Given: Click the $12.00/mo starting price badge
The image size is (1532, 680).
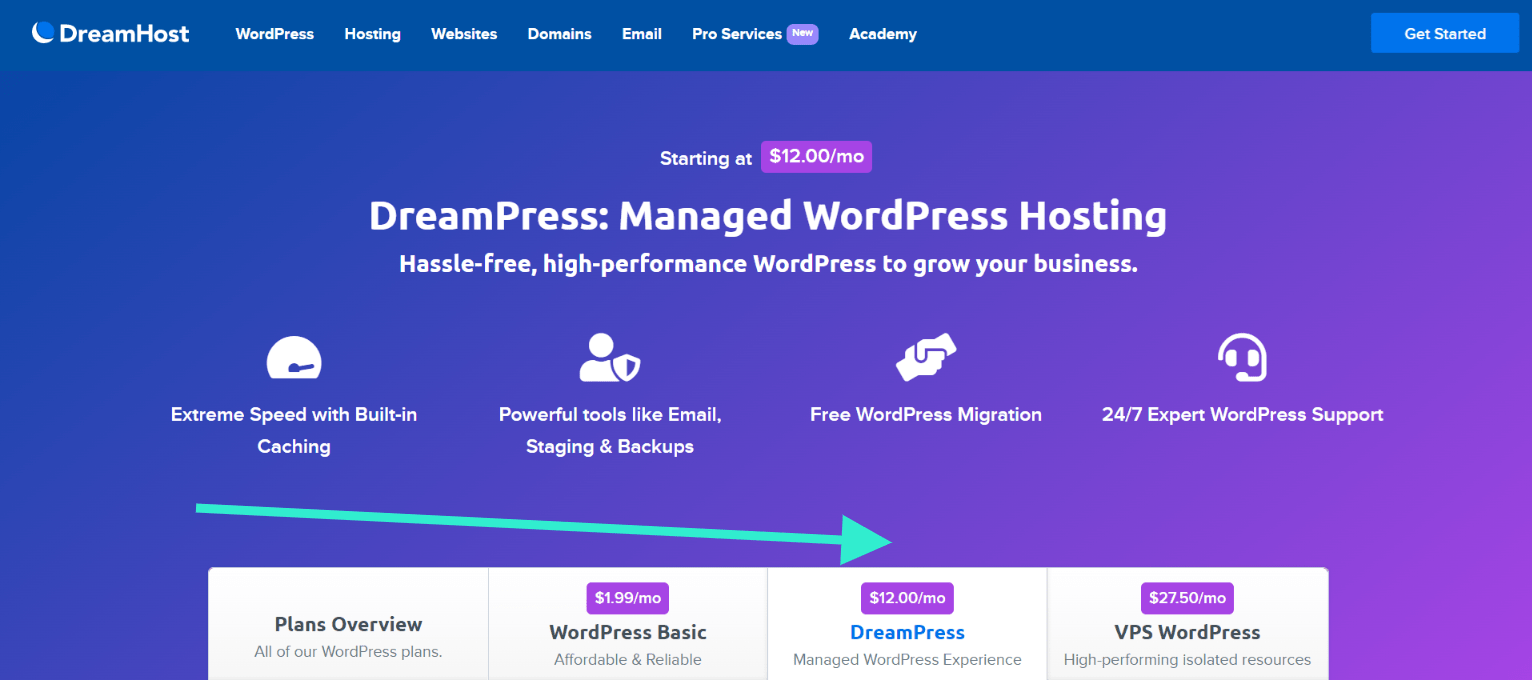Looking at the screenshot, I should pos(816,157).
